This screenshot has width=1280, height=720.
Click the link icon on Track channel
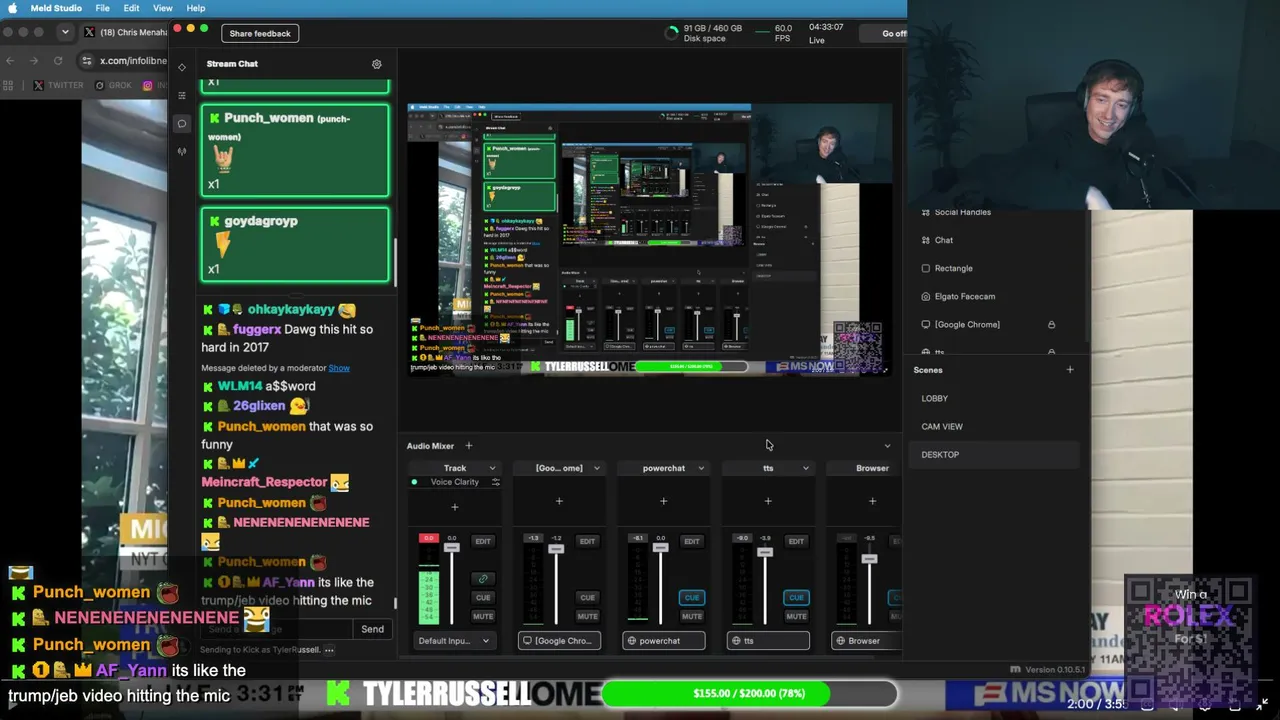(483, 579)
